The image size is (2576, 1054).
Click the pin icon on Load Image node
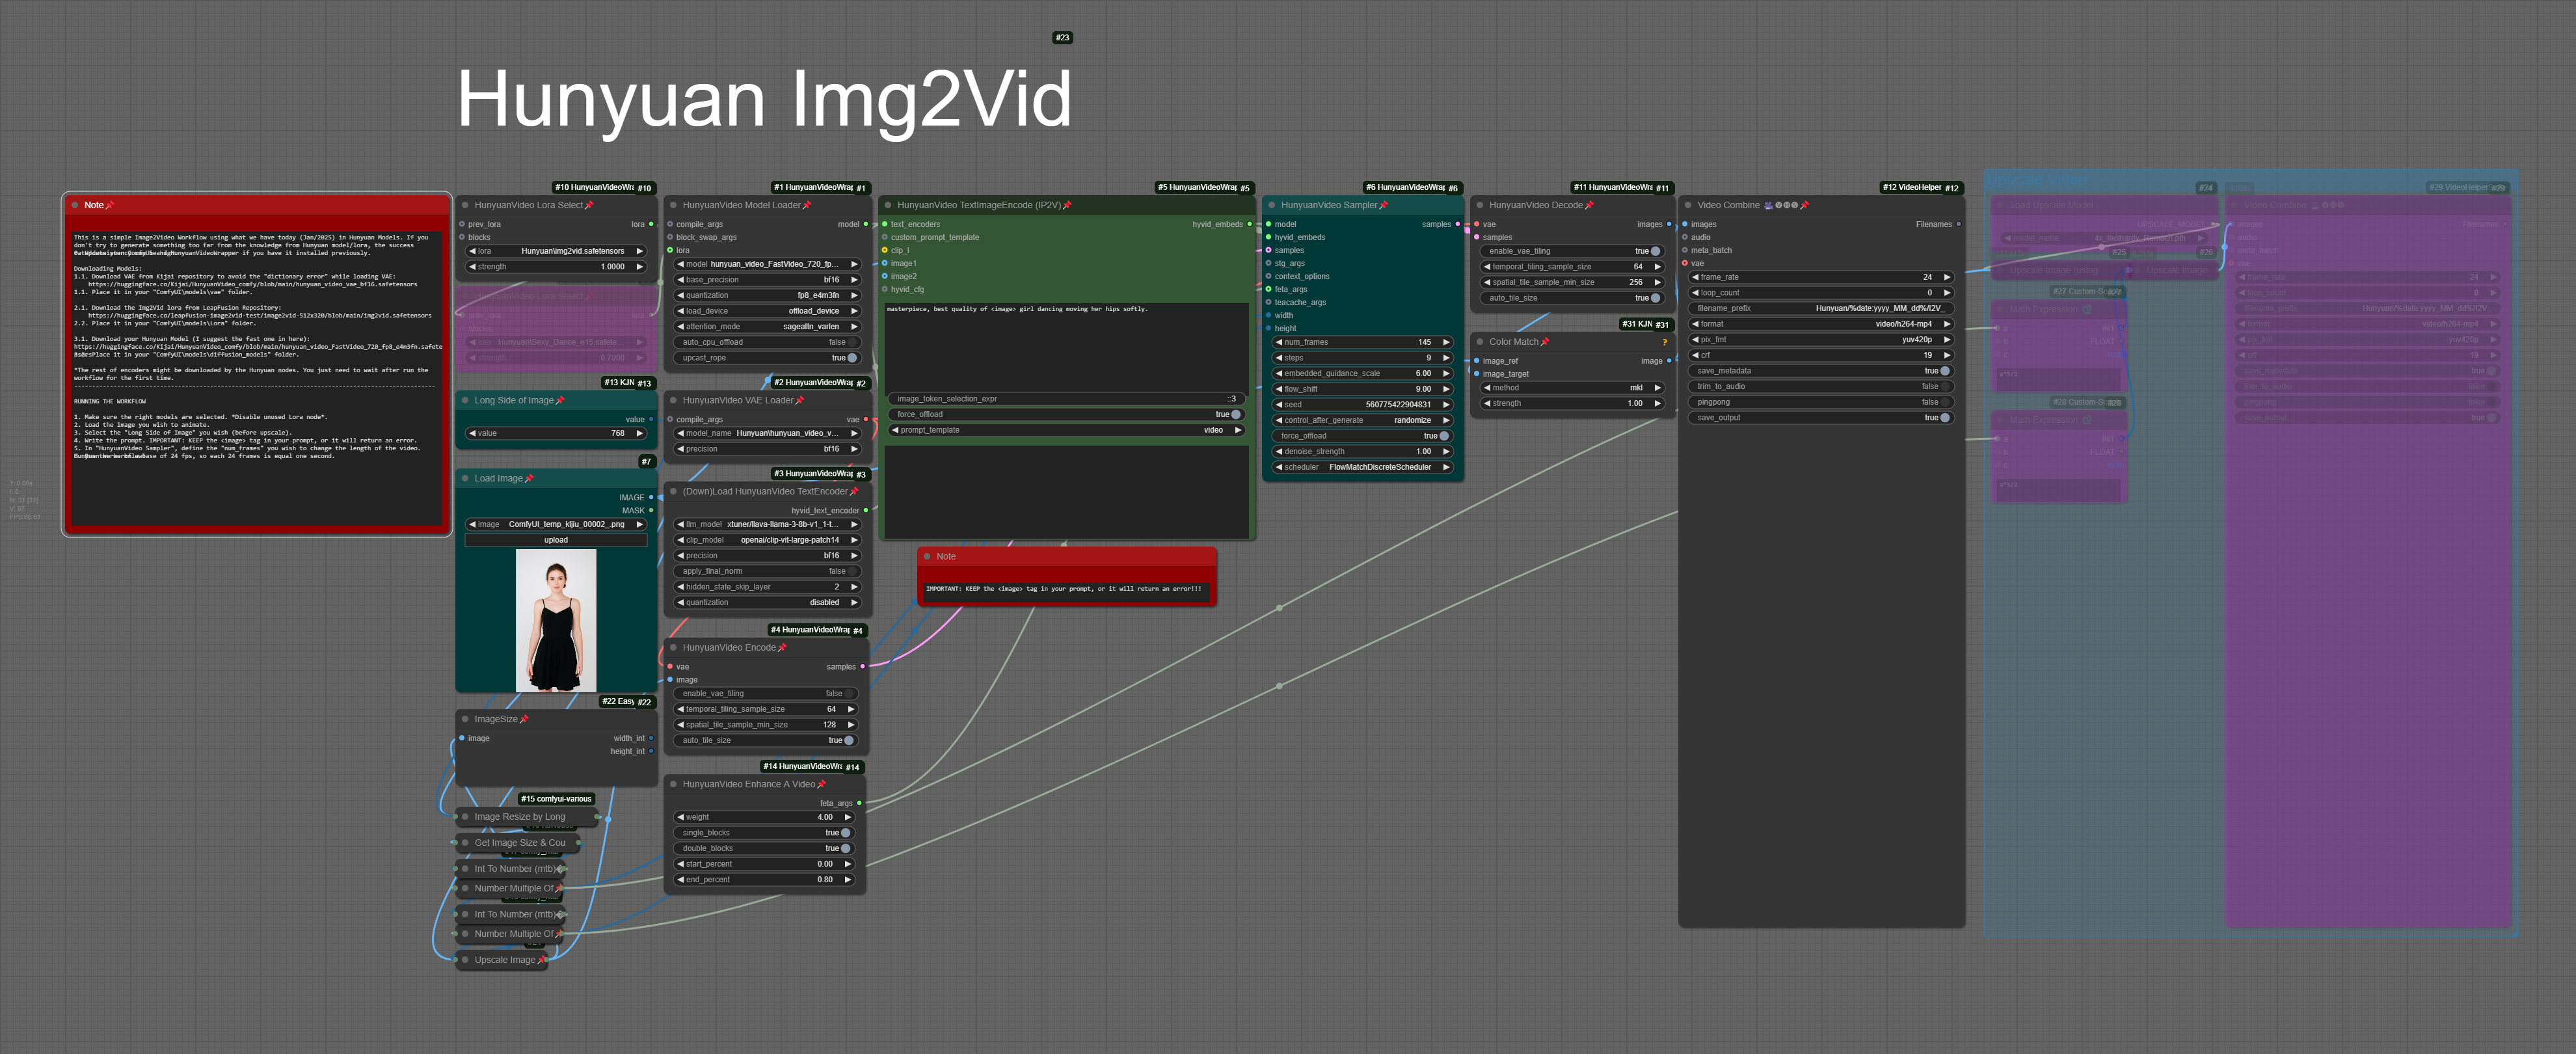(x=529, y=479)
